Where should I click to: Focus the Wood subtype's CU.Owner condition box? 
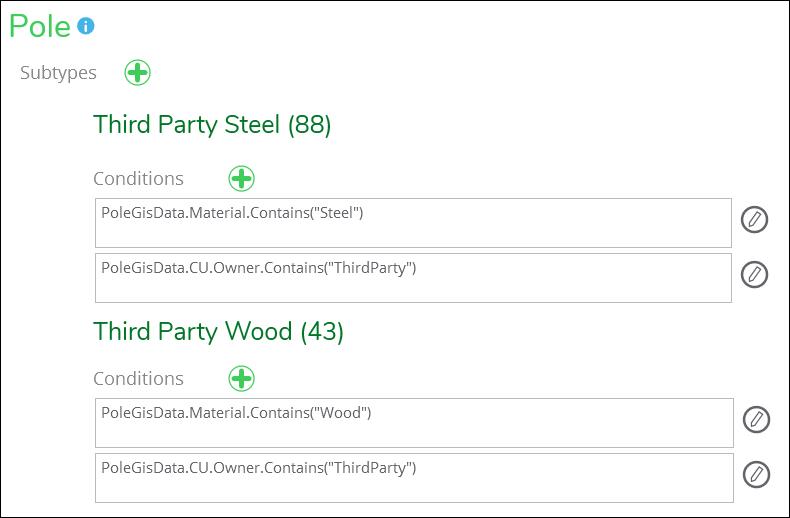[x=414, y=478]
